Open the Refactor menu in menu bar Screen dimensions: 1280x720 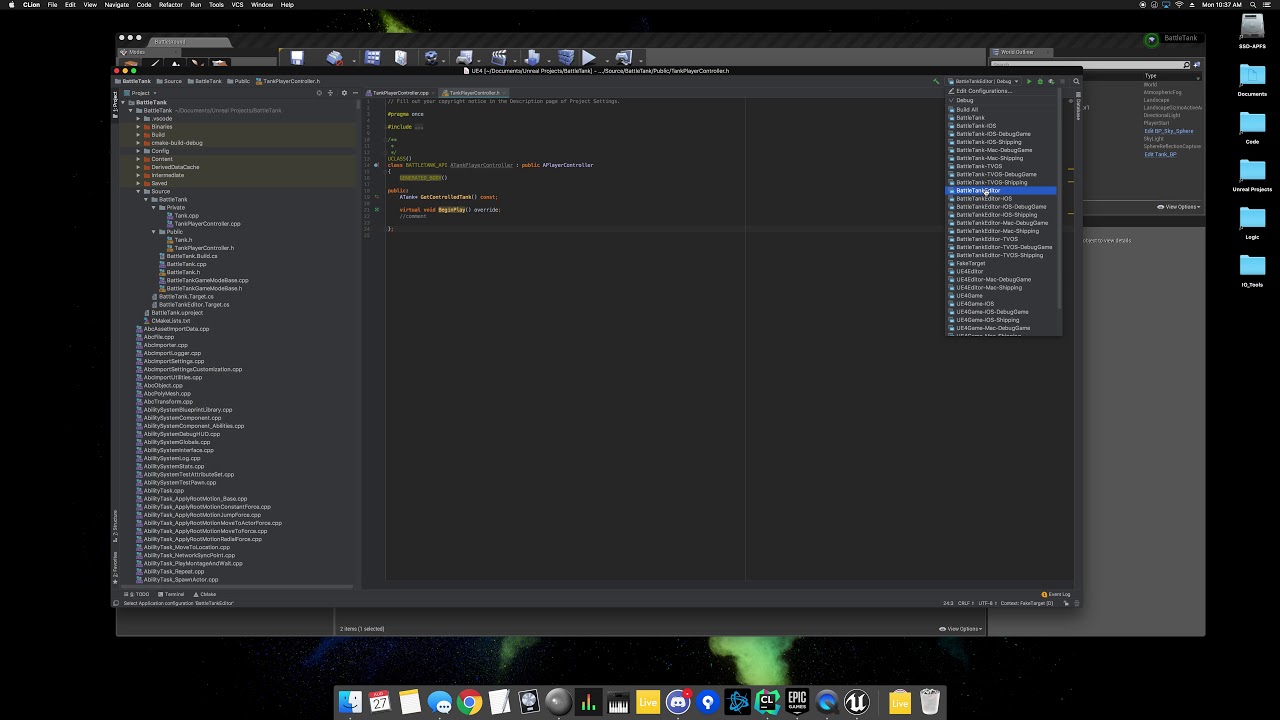tap(171, 5)
